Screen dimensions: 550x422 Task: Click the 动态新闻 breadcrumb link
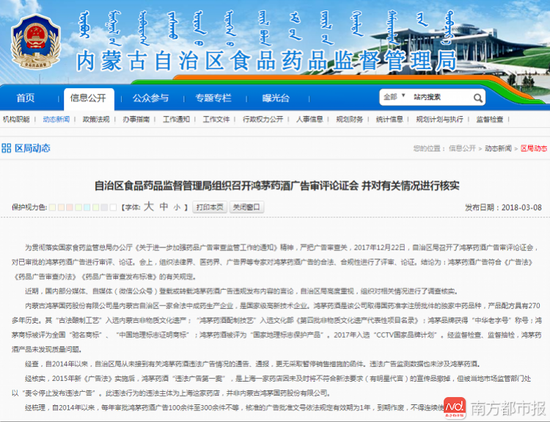click(498, 148)
